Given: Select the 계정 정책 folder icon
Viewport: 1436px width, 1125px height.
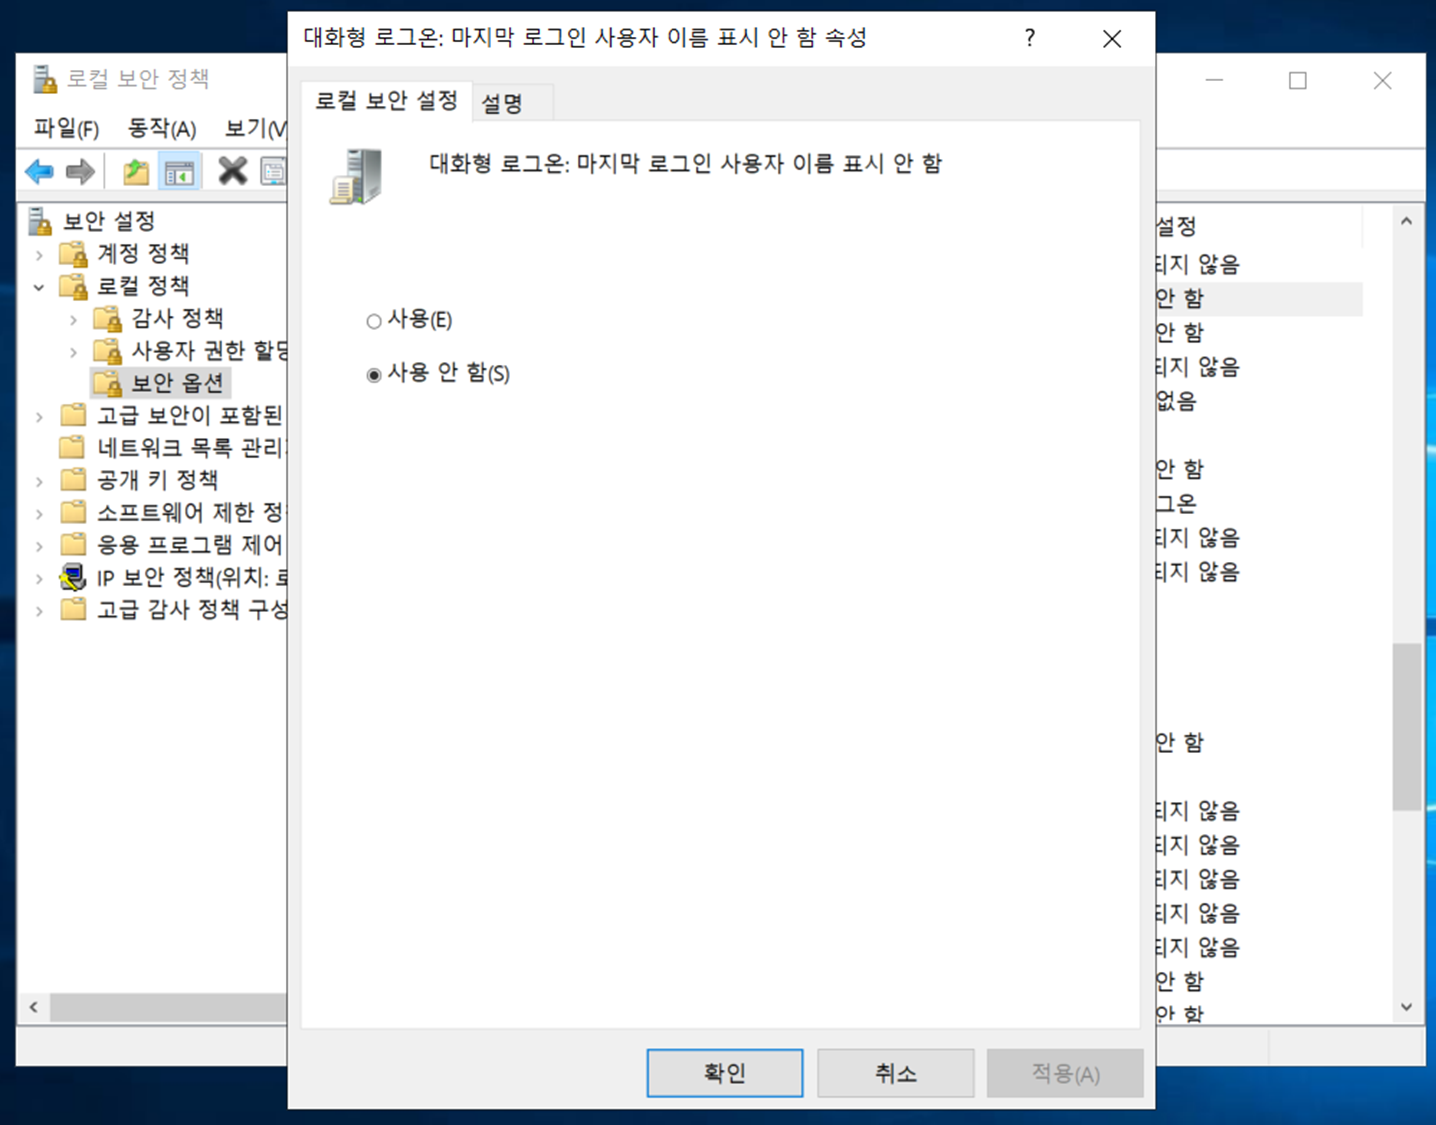Looking at the screenshot, I should click(74, 254).
